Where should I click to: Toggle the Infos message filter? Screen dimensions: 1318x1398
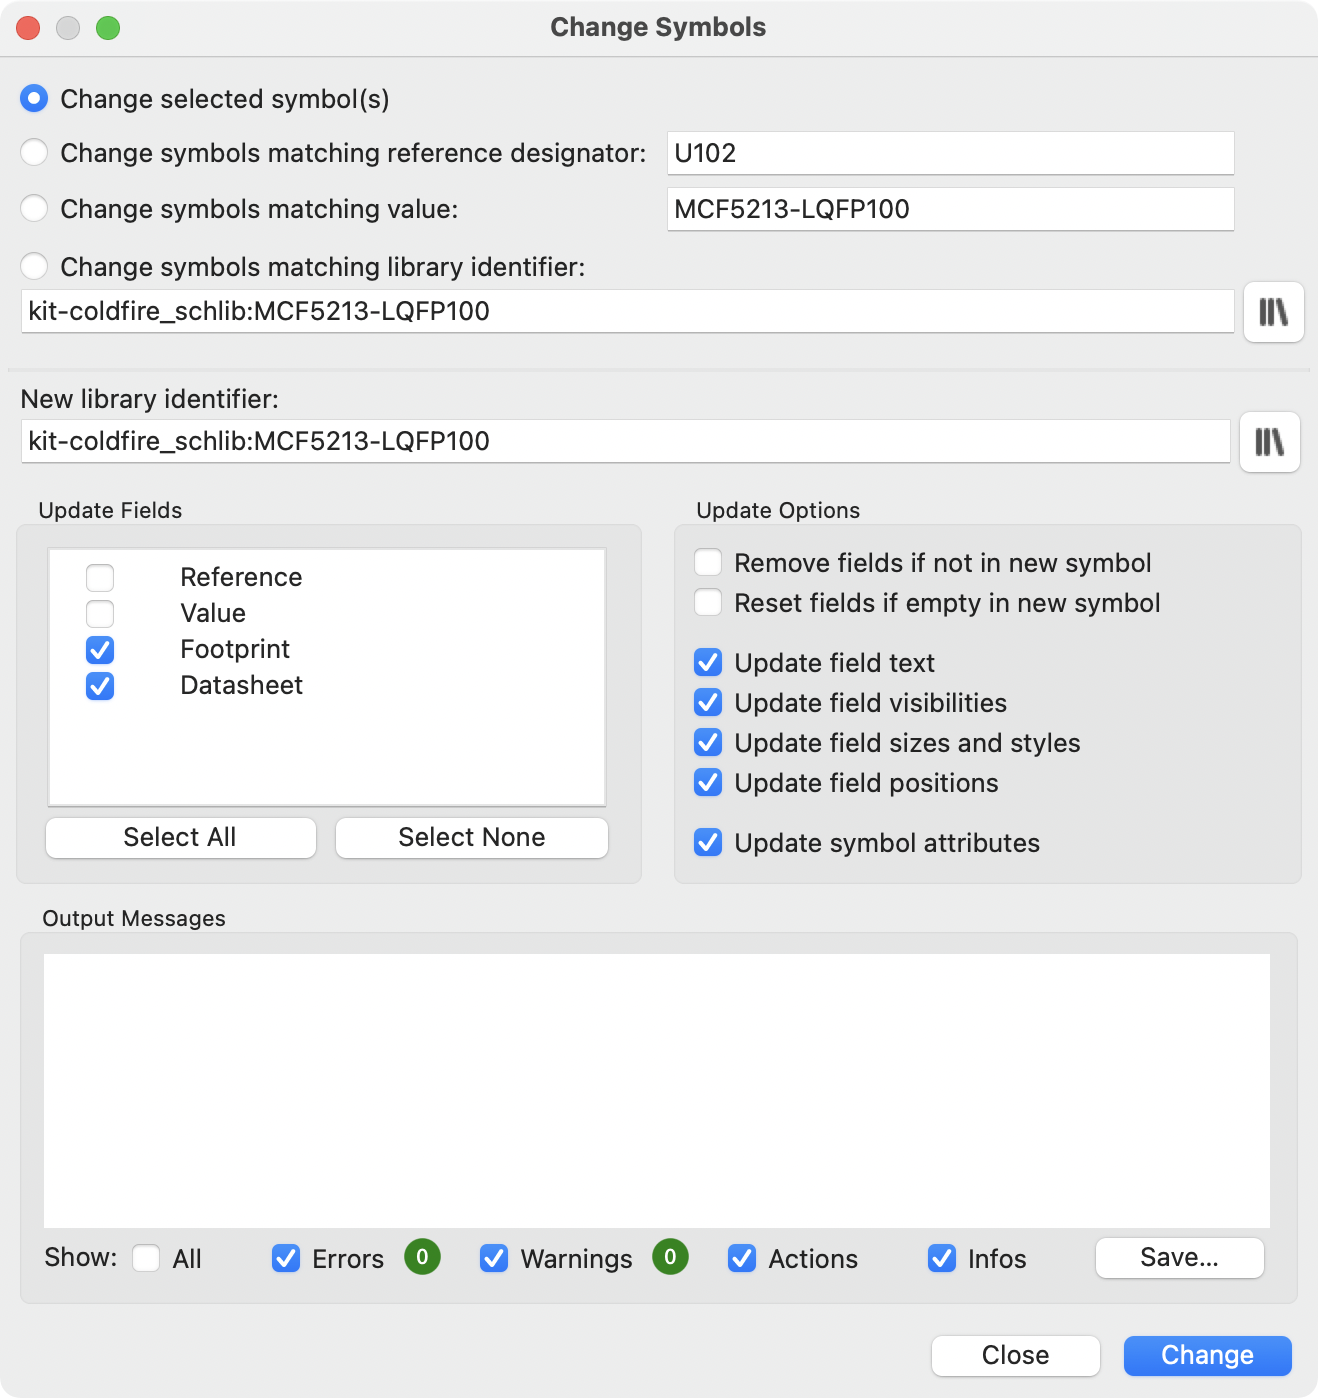point(941,1258)
